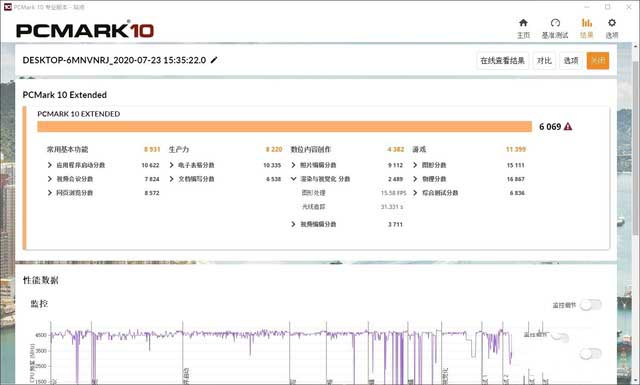Expand the 物理分数 row
Screen dimensions: 640x385
click(x=415, y=179)
